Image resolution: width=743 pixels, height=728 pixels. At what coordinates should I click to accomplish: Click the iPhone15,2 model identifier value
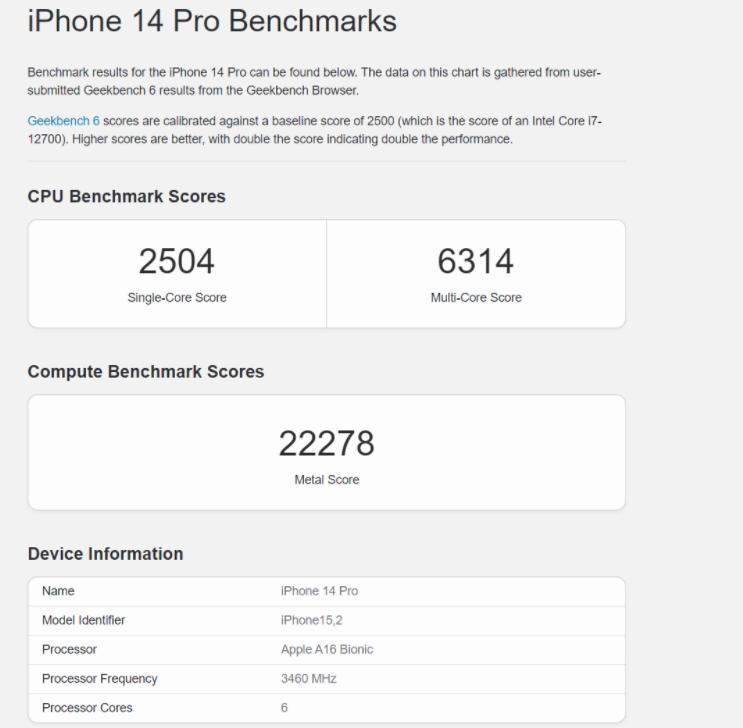point(312,620)
